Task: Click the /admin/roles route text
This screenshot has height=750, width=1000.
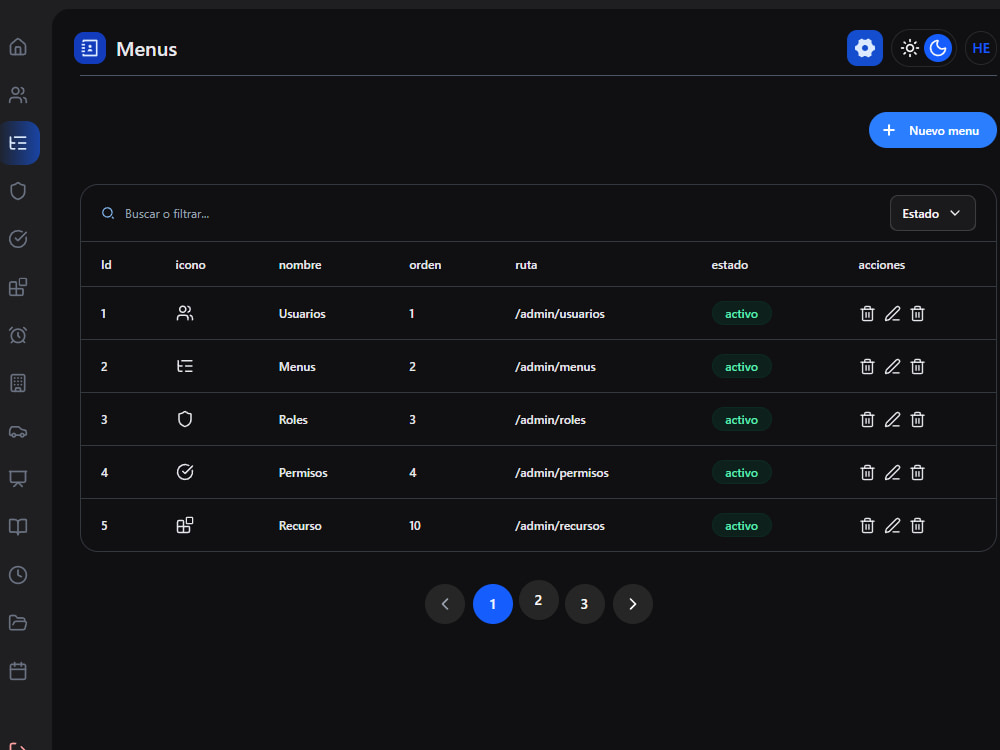Action: (550, 420)
